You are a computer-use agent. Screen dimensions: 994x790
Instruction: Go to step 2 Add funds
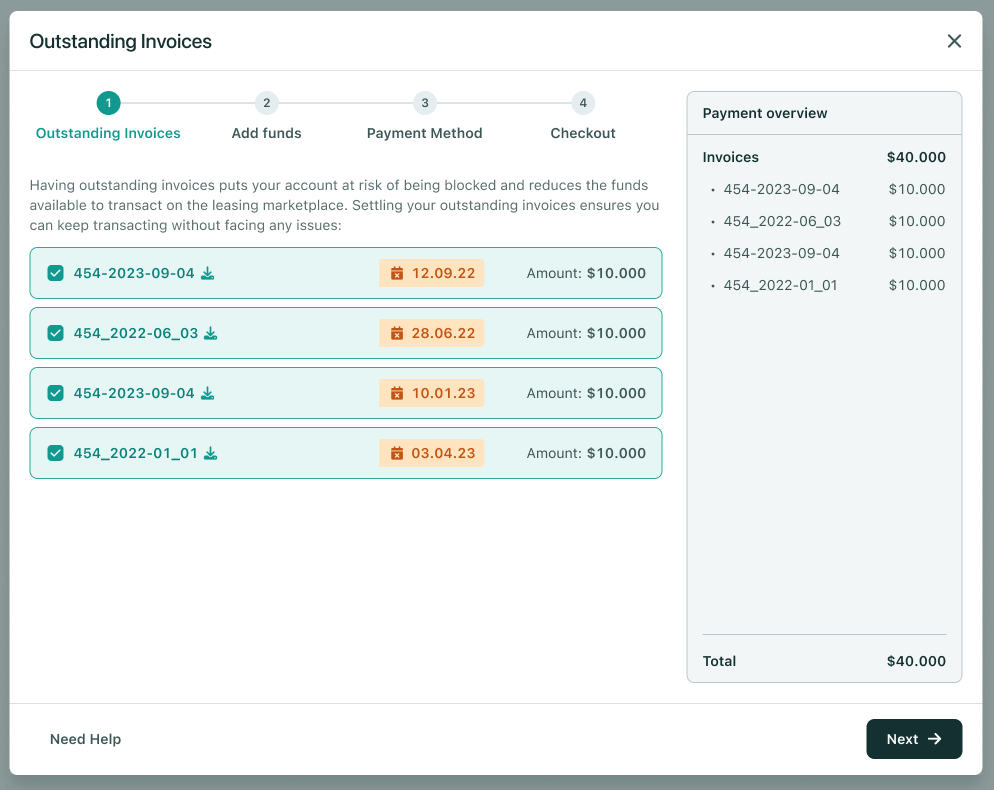pyautogui.click(x=266, y=103)
